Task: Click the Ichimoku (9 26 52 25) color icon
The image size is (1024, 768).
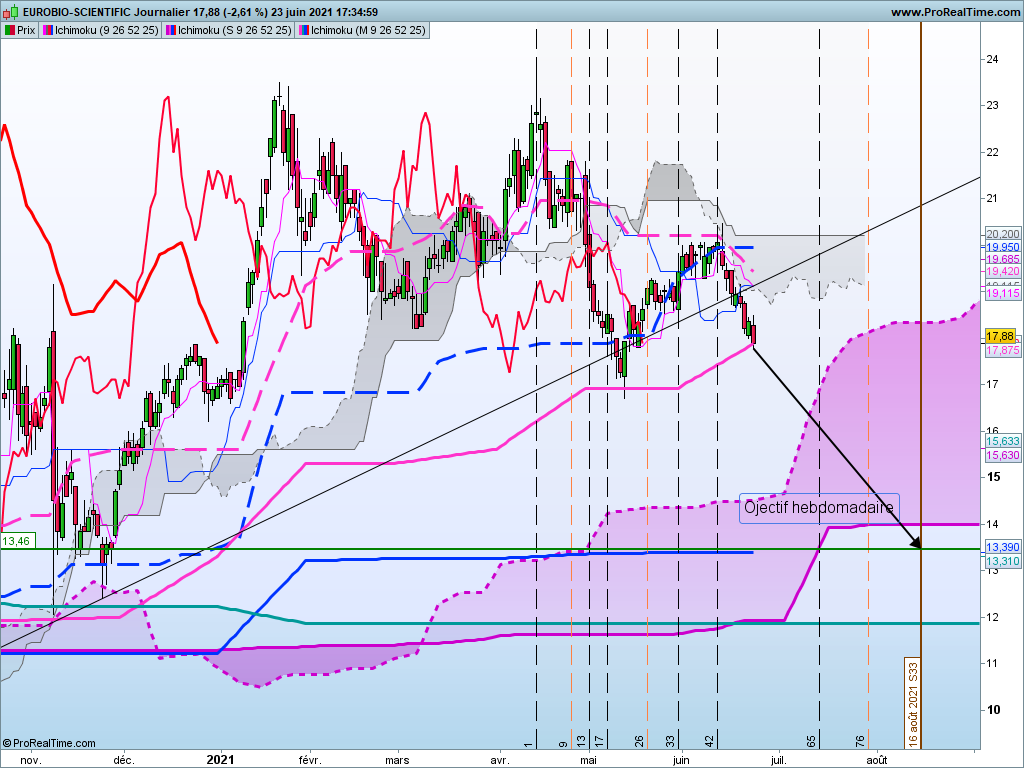Action: (x=48, y=30)
